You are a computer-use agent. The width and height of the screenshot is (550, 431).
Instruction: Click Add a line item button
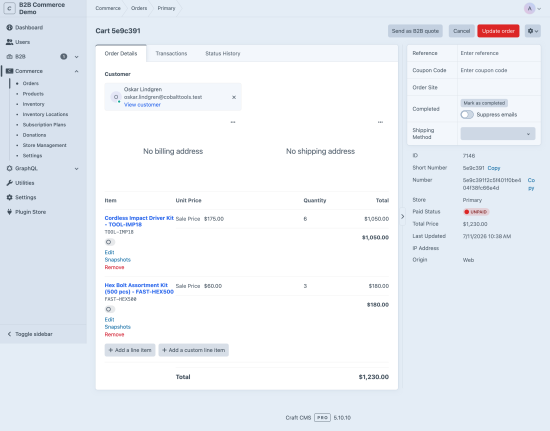click(x=130, y=350)
